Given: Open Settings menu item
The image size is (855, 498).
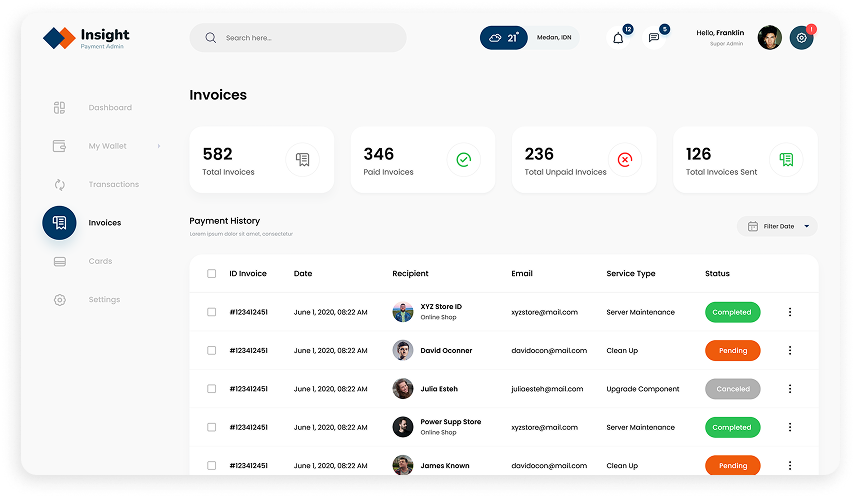Looking at the screenshot, I should tap(104, 299).
